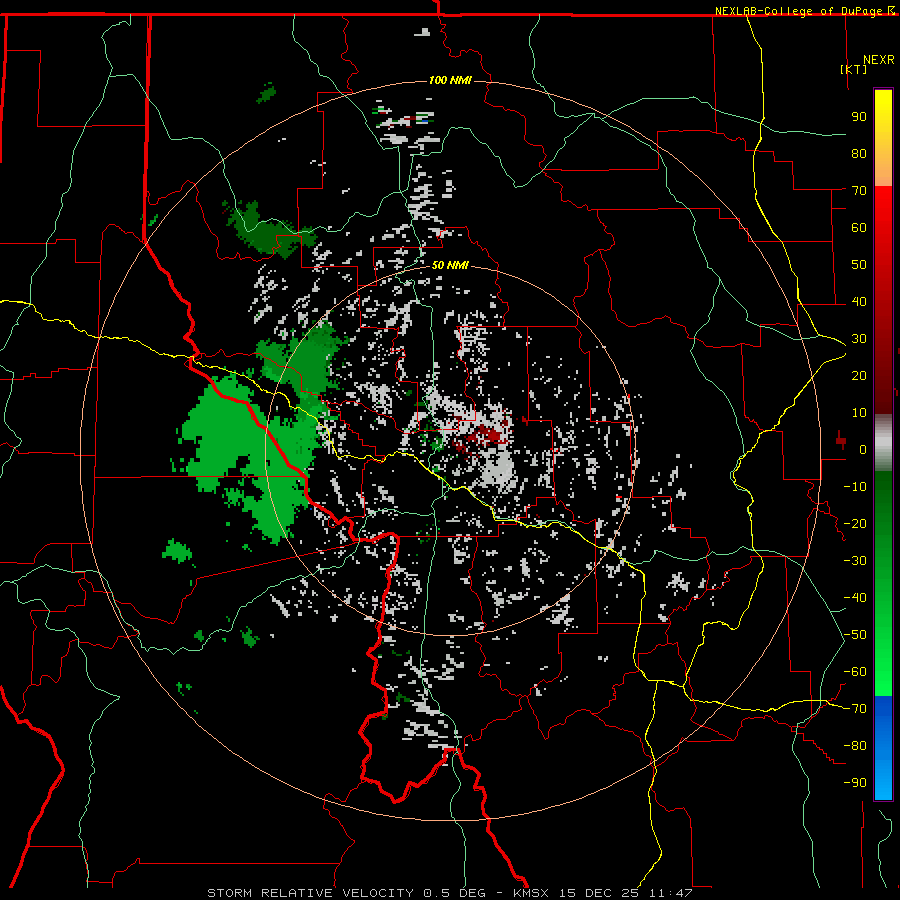
Task: Select the 60 value on velocity color scale
Action: click(859, 227)
